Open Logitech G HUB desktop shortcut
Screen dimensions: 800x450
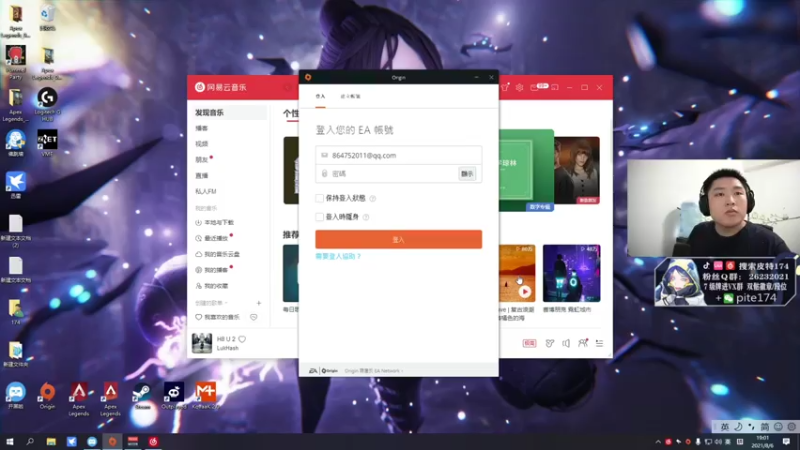[x=47, y=105]
